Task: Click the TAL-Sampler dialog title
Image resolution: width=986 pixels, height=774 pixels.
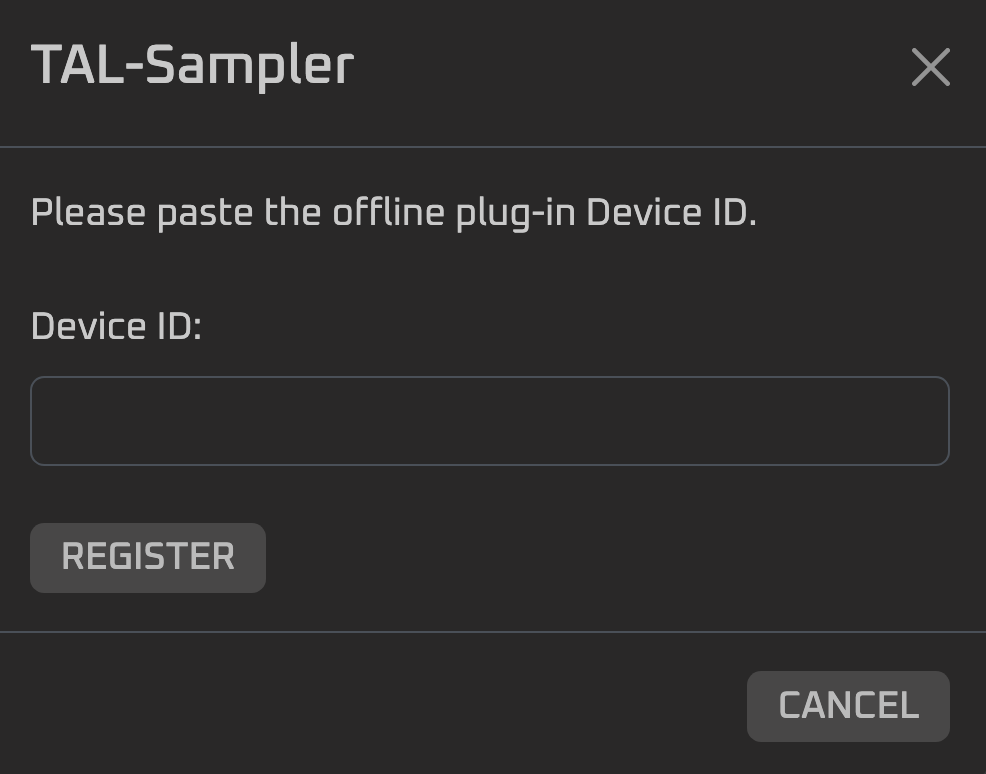Action: coord(192,66)
